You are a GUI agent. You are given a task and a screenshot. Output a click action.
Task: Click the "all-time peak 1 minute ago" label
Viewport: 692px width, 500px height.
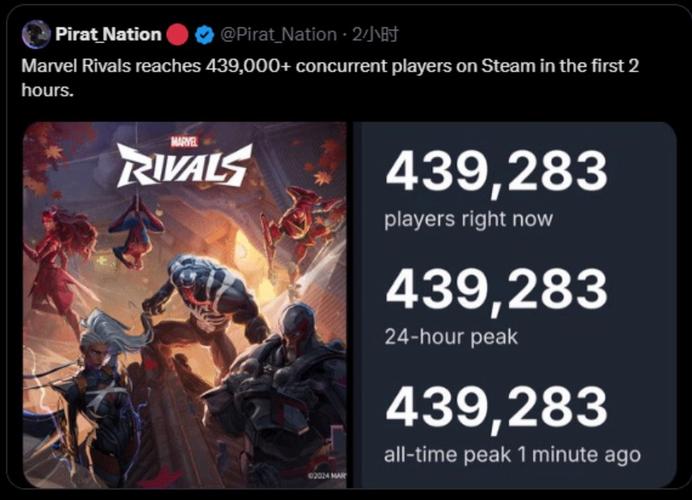pyautogui.click(x=512, y=455)
